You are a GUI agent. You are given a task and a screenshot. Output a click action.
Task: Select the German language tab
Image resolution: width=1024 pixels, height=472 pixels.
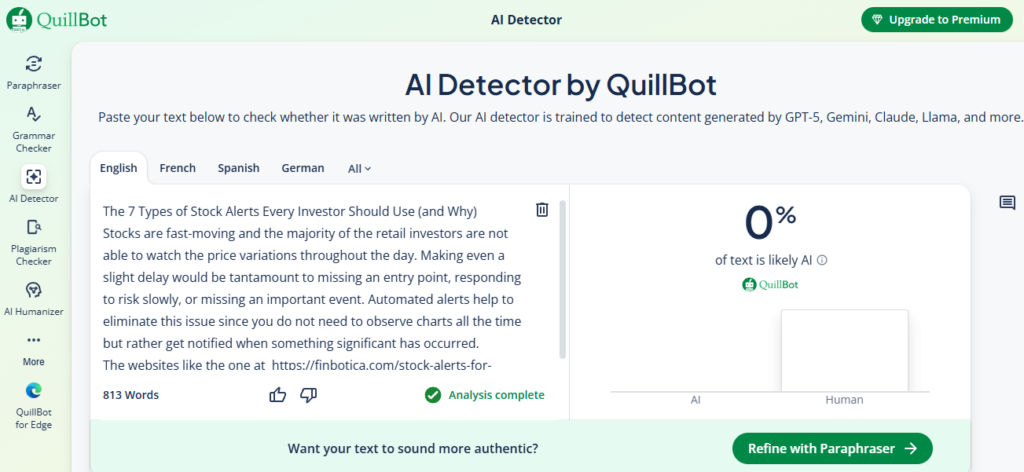(x=302, y=168)
